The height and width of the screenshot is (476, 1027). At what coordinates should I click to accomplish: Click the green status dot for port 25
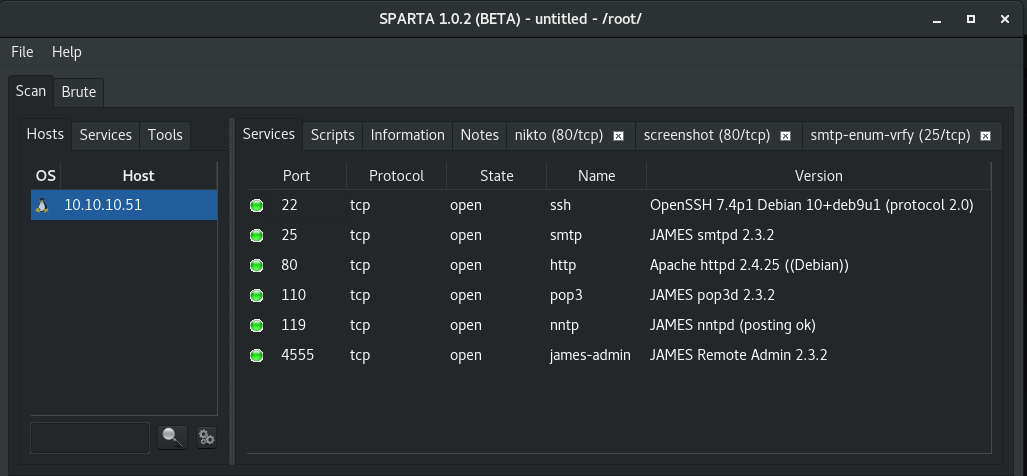256,236
